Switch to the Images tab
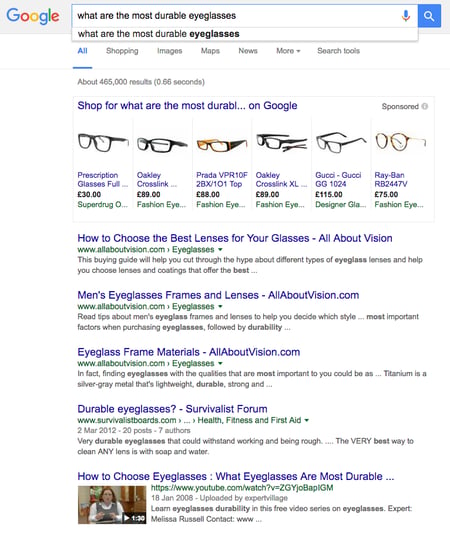 click(x=170, y=51)
